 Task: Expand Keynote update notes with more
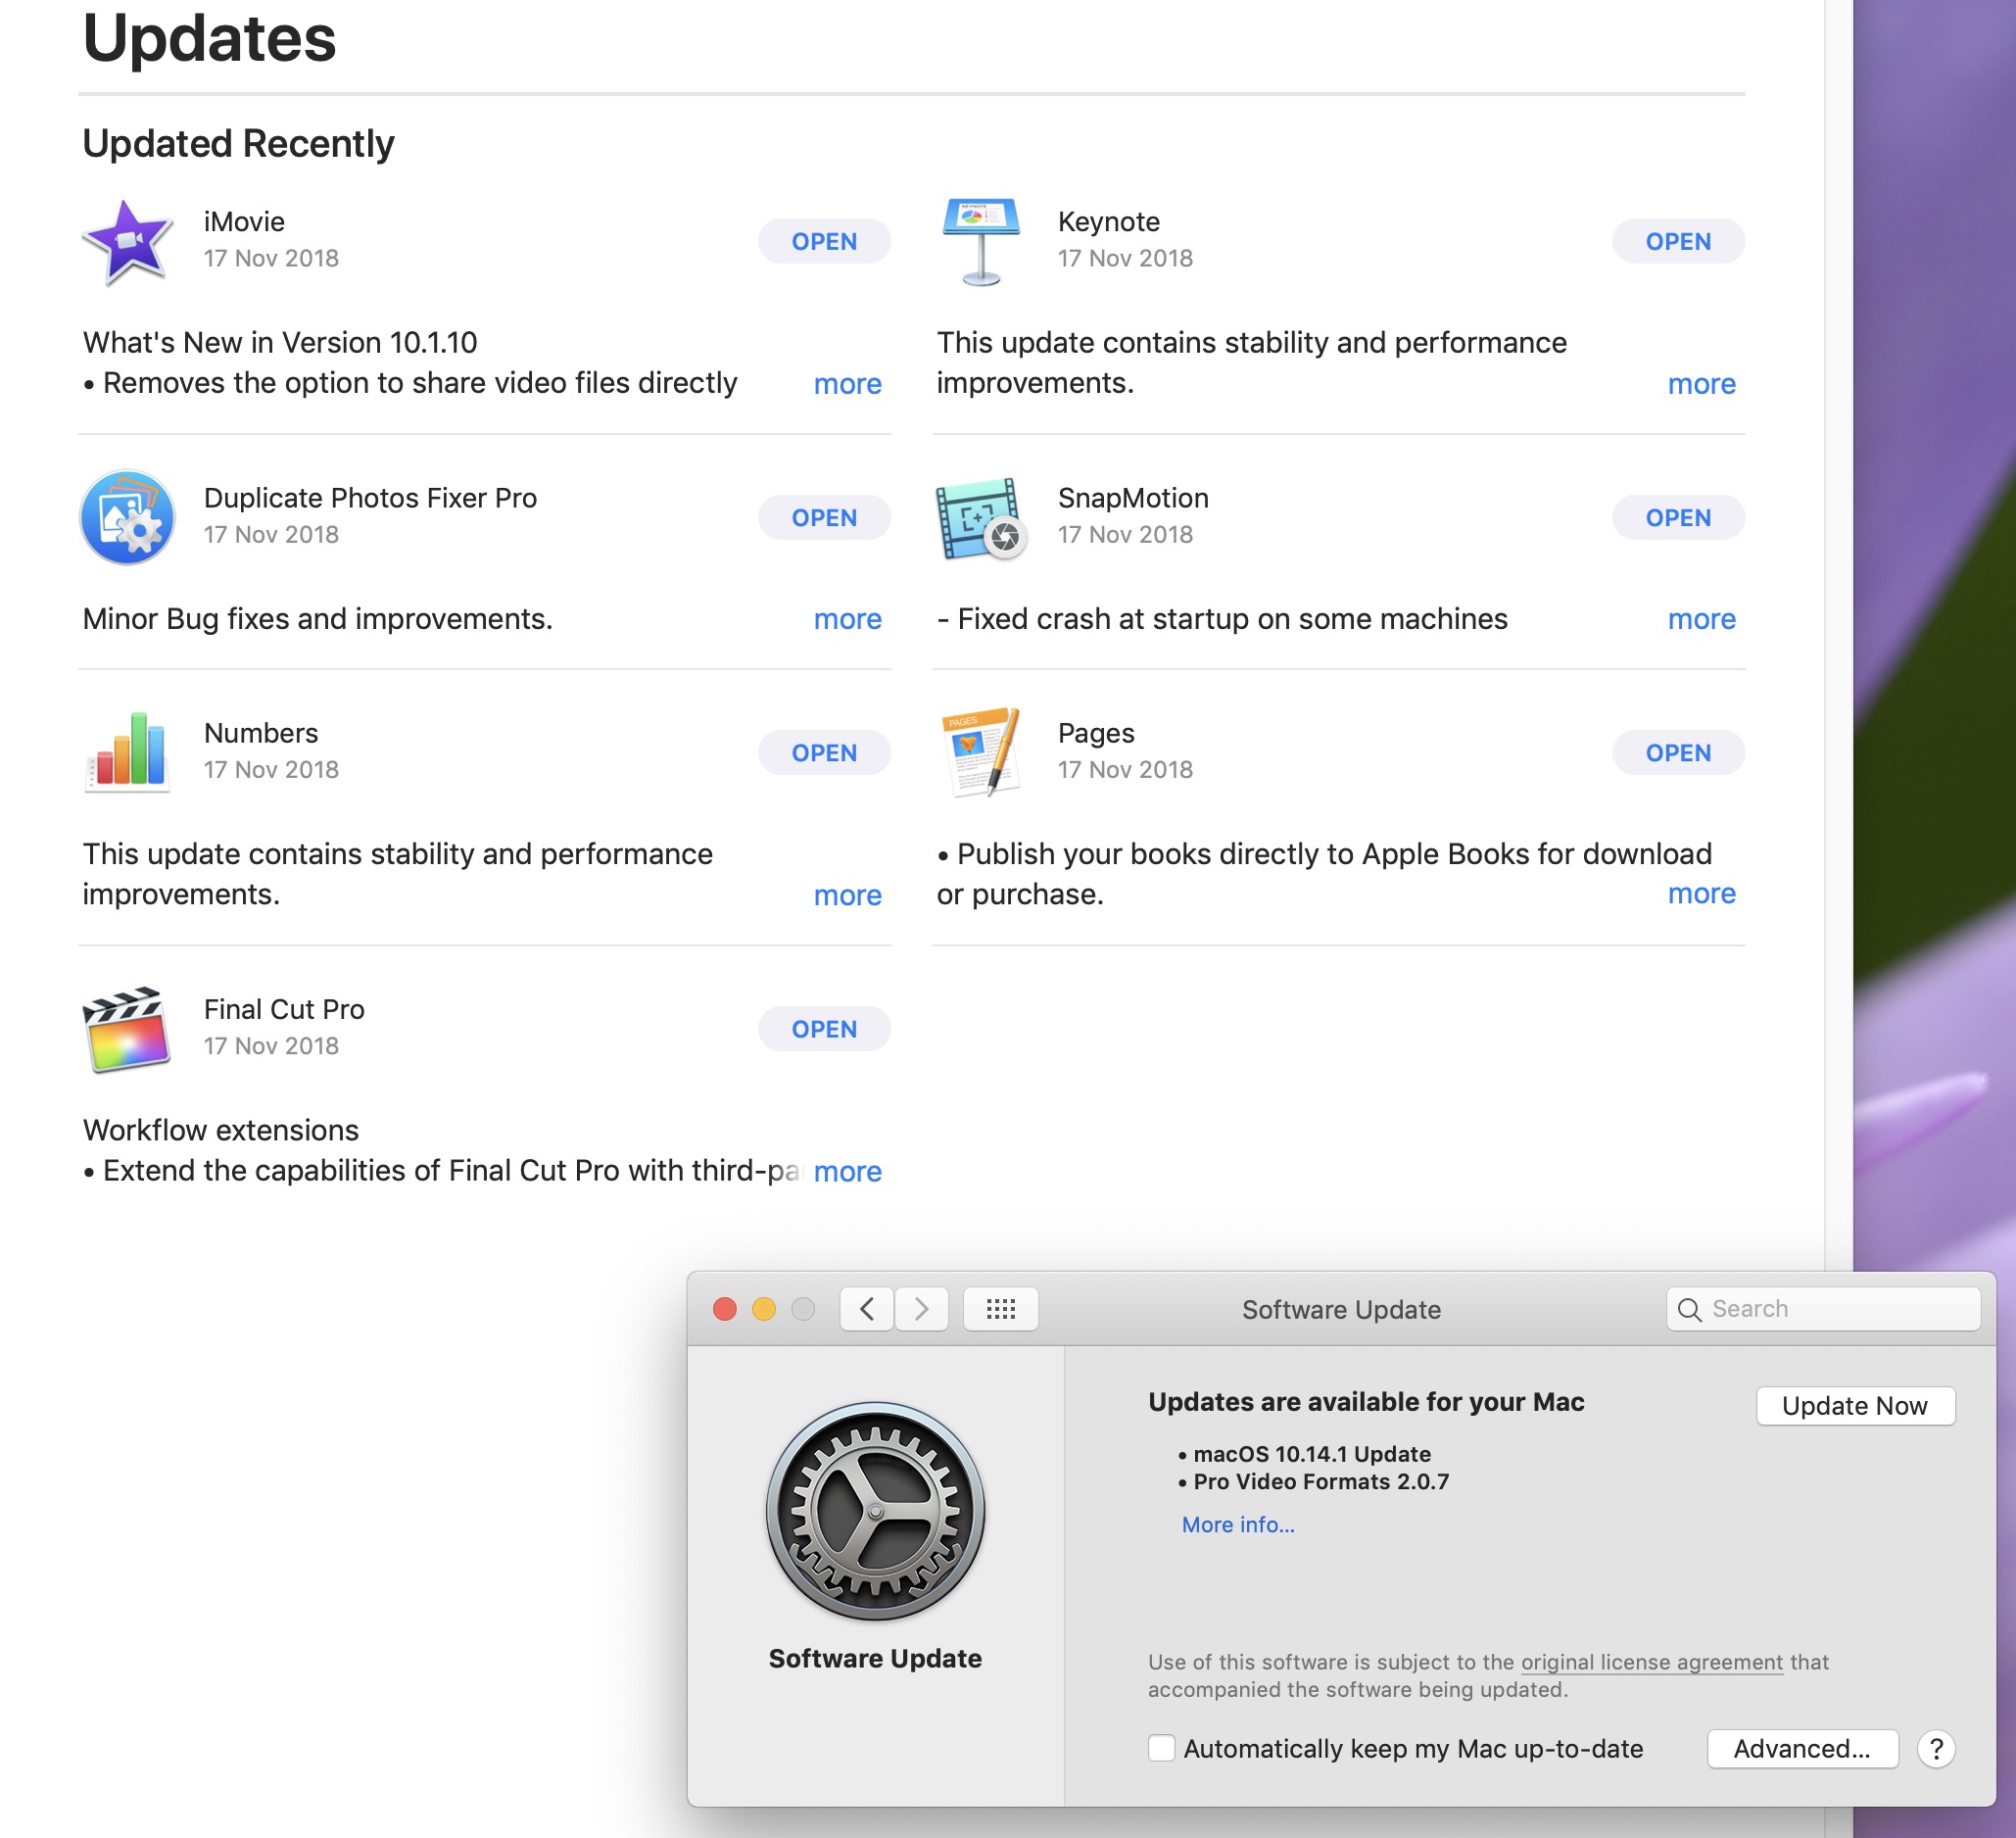click(x=1701, y=383)
